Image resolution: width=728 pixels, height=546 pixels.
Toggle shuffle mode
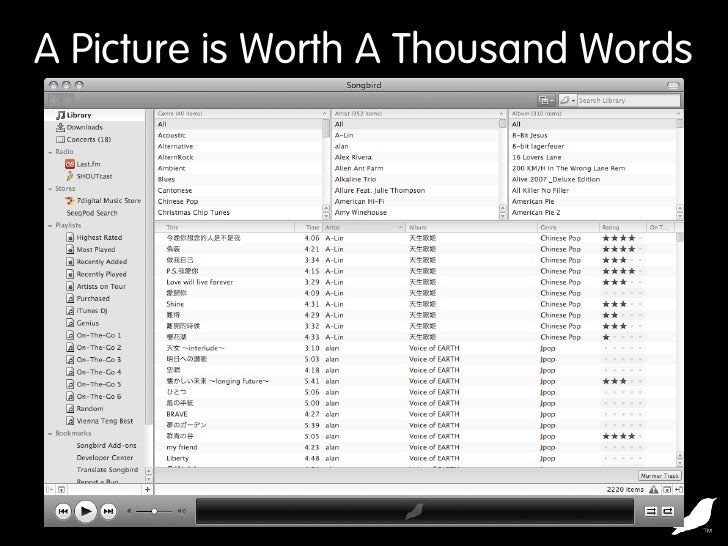click(650, 511)
